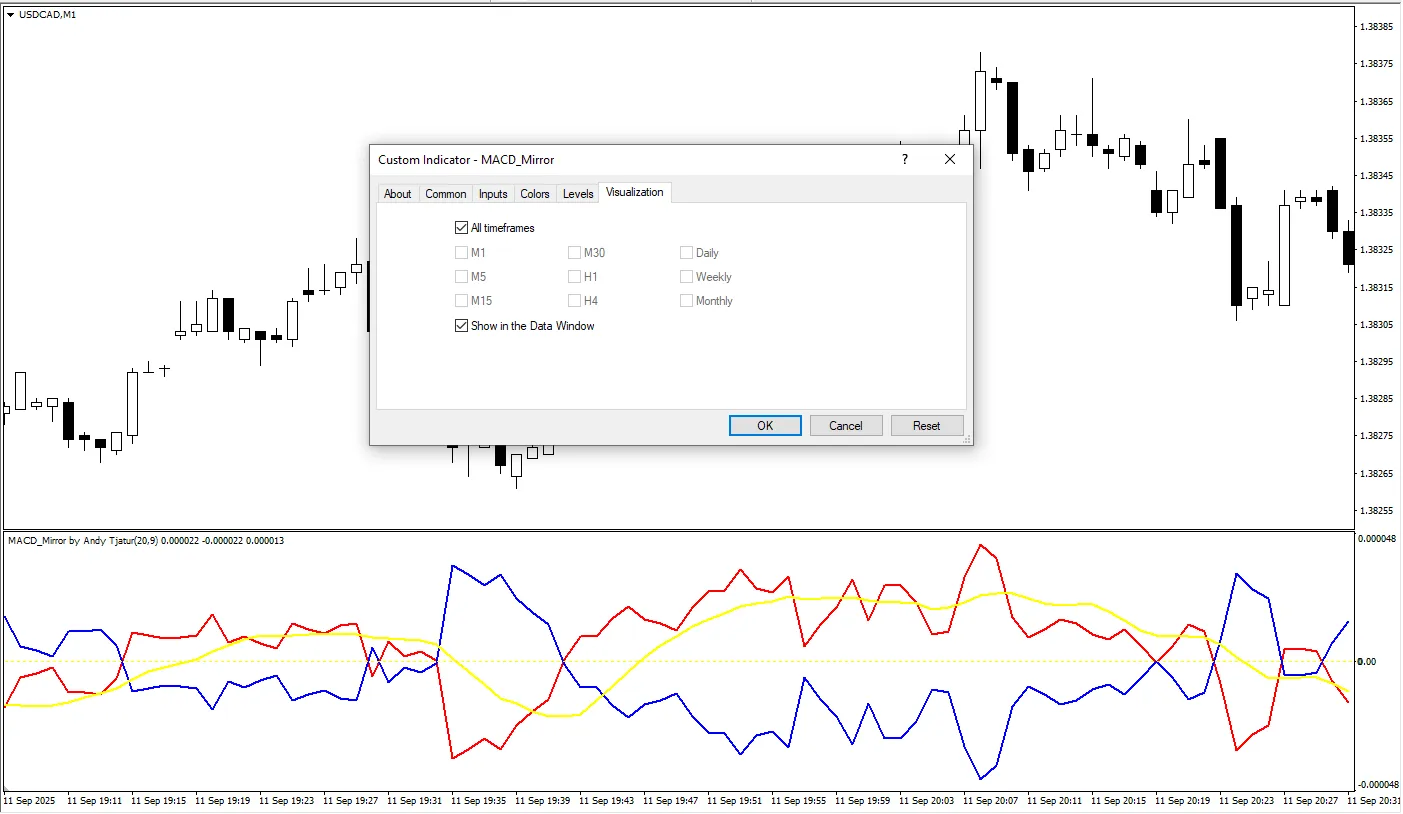Open the About tab
Viewport: 1403px width, 814px height.
click(x=398, y=194)
